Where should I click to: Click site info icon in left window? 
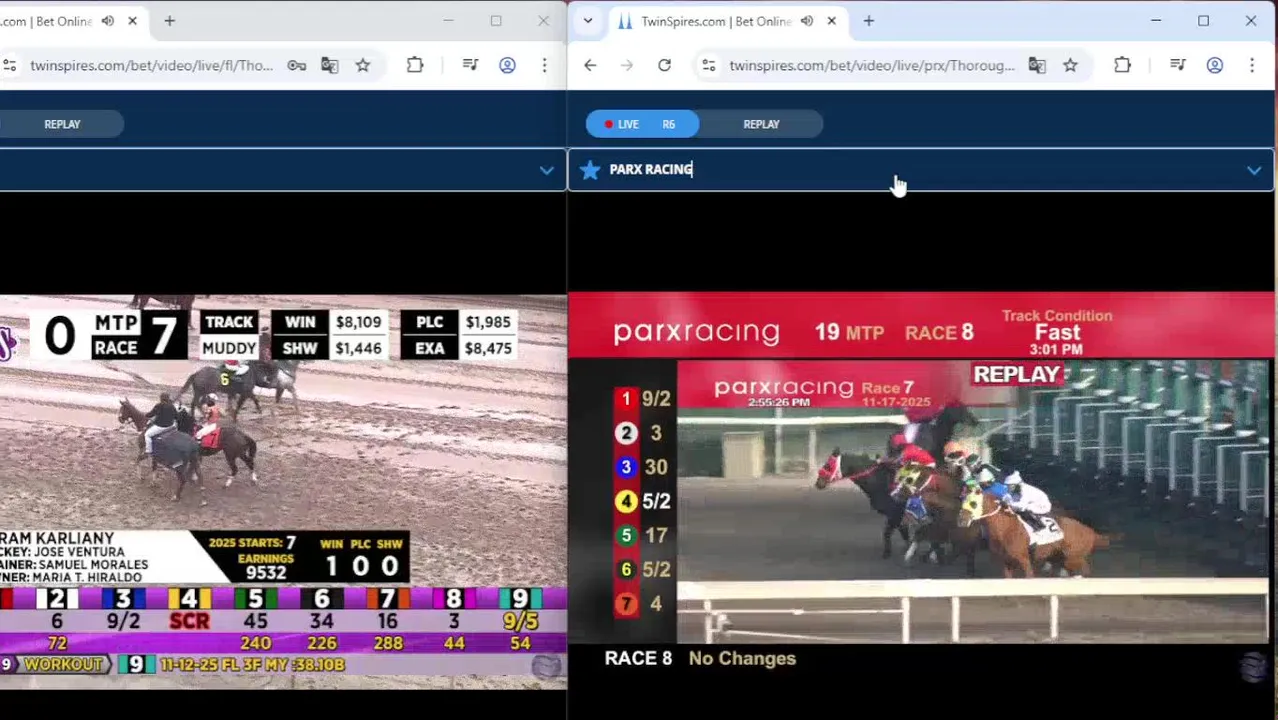coord(9,65)
